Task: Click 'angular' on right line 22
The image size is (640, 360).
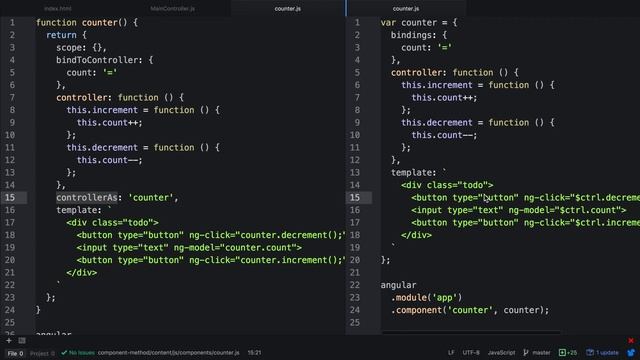Action: (398, 285)
